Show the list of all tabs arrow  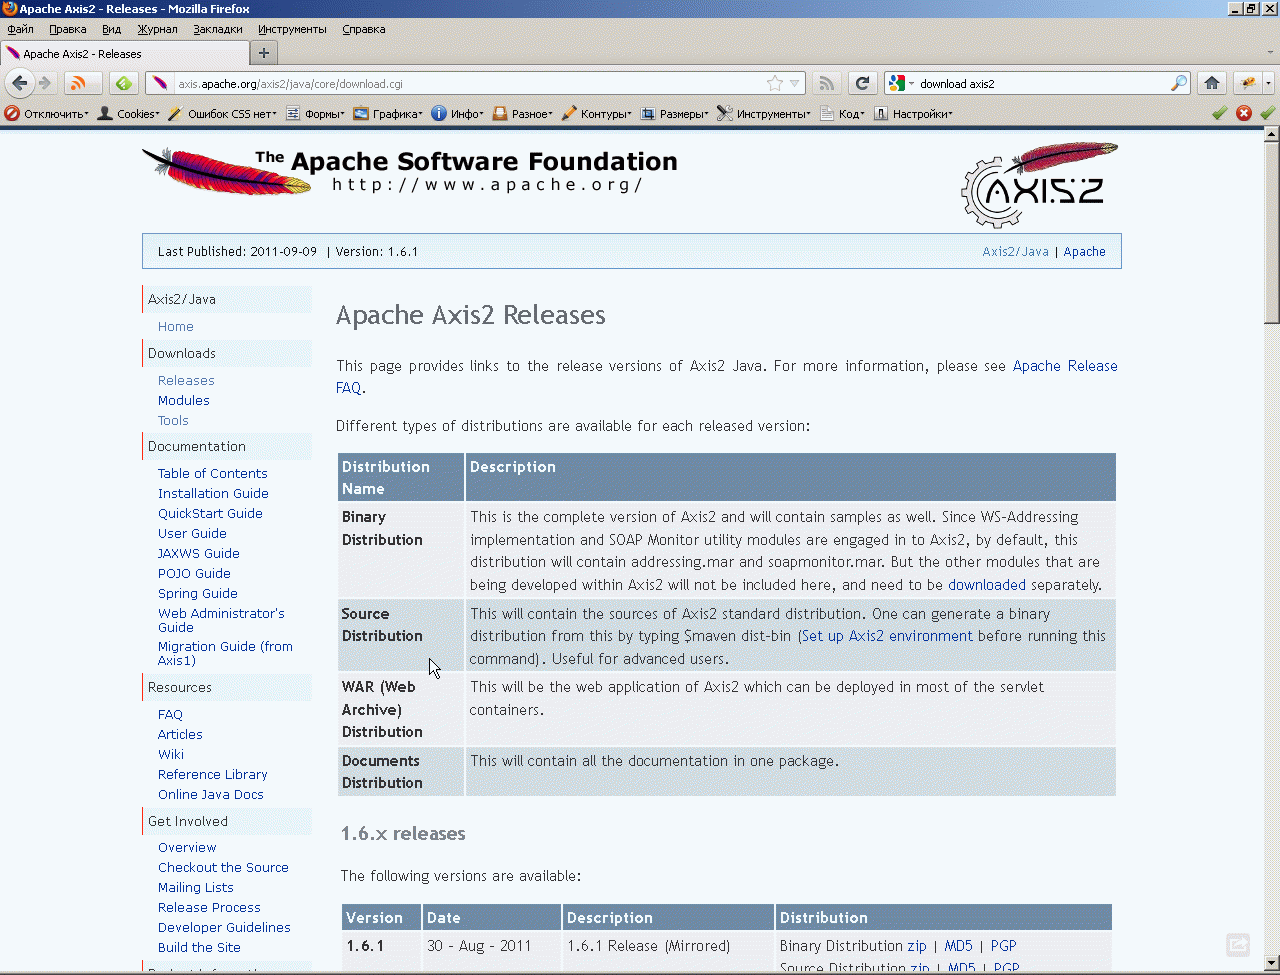click(1268, 53)
